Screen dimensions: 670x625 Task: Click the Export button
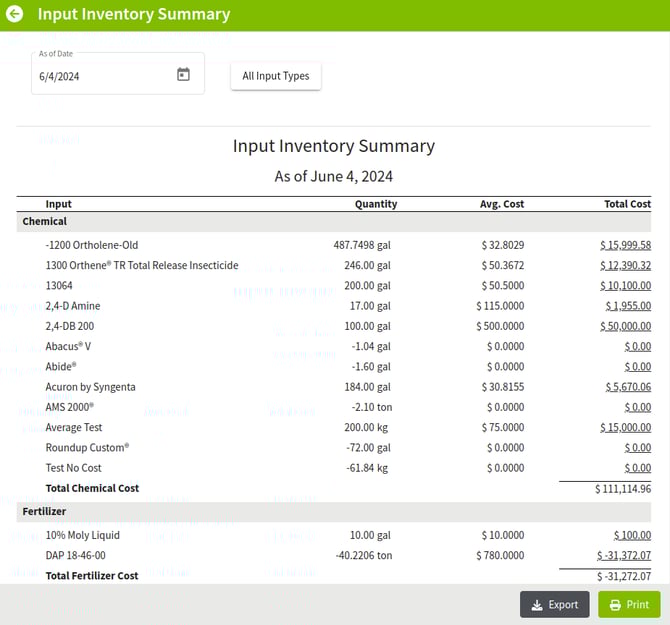[x=554, y=604]
